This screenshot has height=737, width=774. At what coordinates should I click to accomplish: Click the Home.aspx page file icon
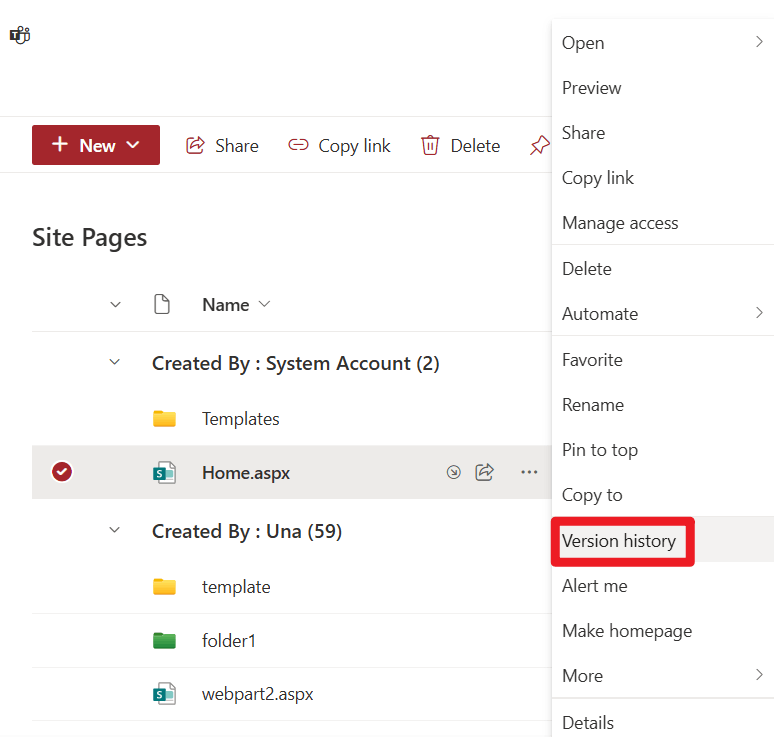click(164, 472)
